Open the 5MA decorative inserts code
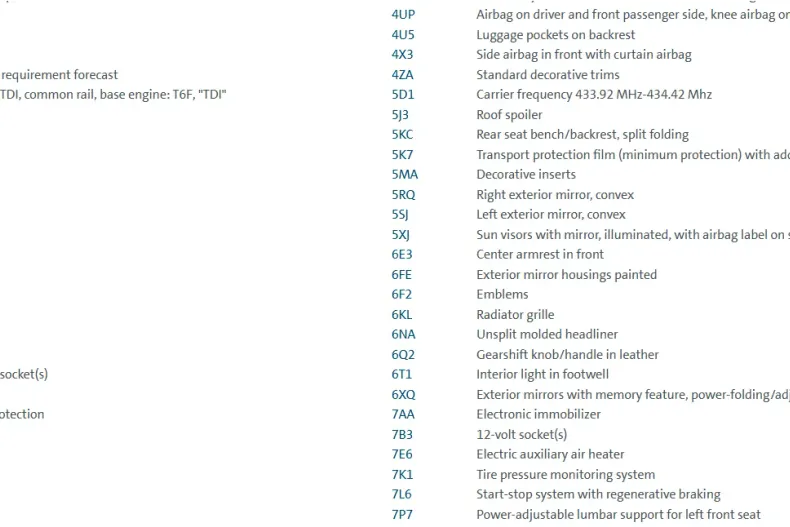Image resolution: width=790 pixels, height=527 pixels. pyautogui.click(x=405, y=175)
